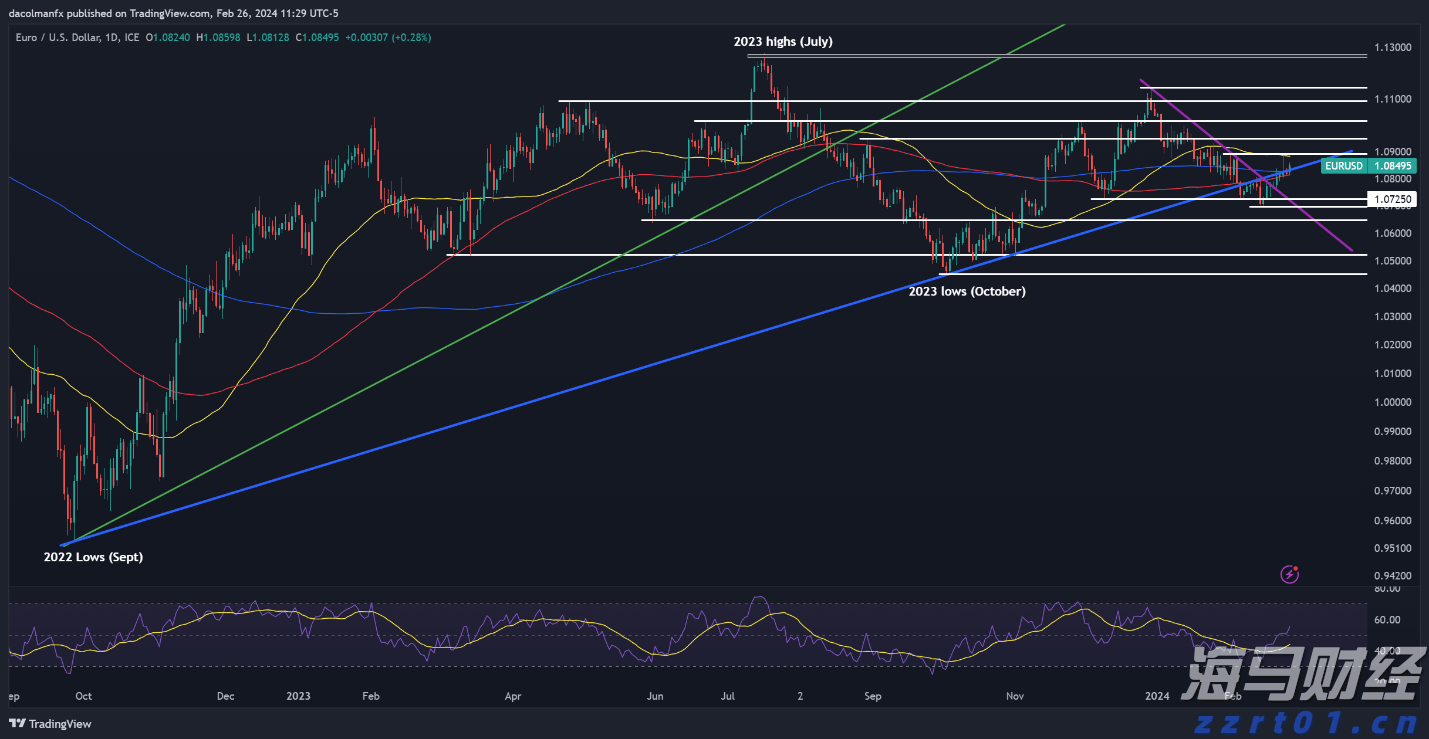Select the 2024 label on the time axis
Screen dimensions: 1429x739
[1156, 695]
